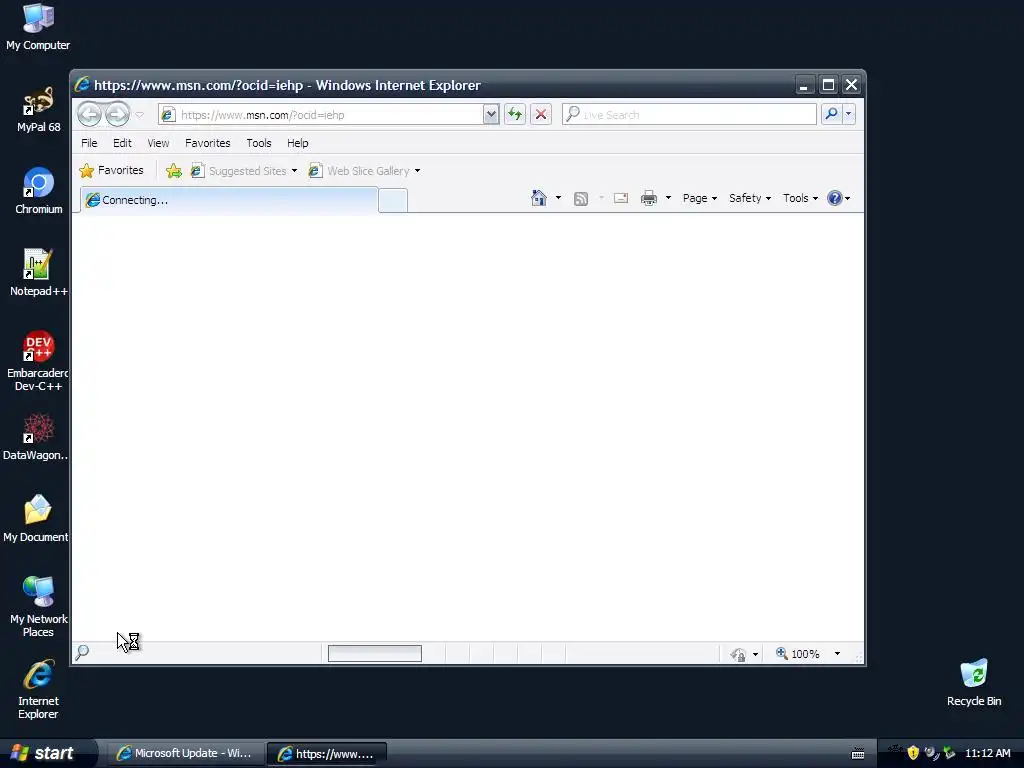Image resolution: width=1024 pixels, height=768 pixels.
Task: Expand the zoom level dropdown arrow
Action: tap(837, 654)
